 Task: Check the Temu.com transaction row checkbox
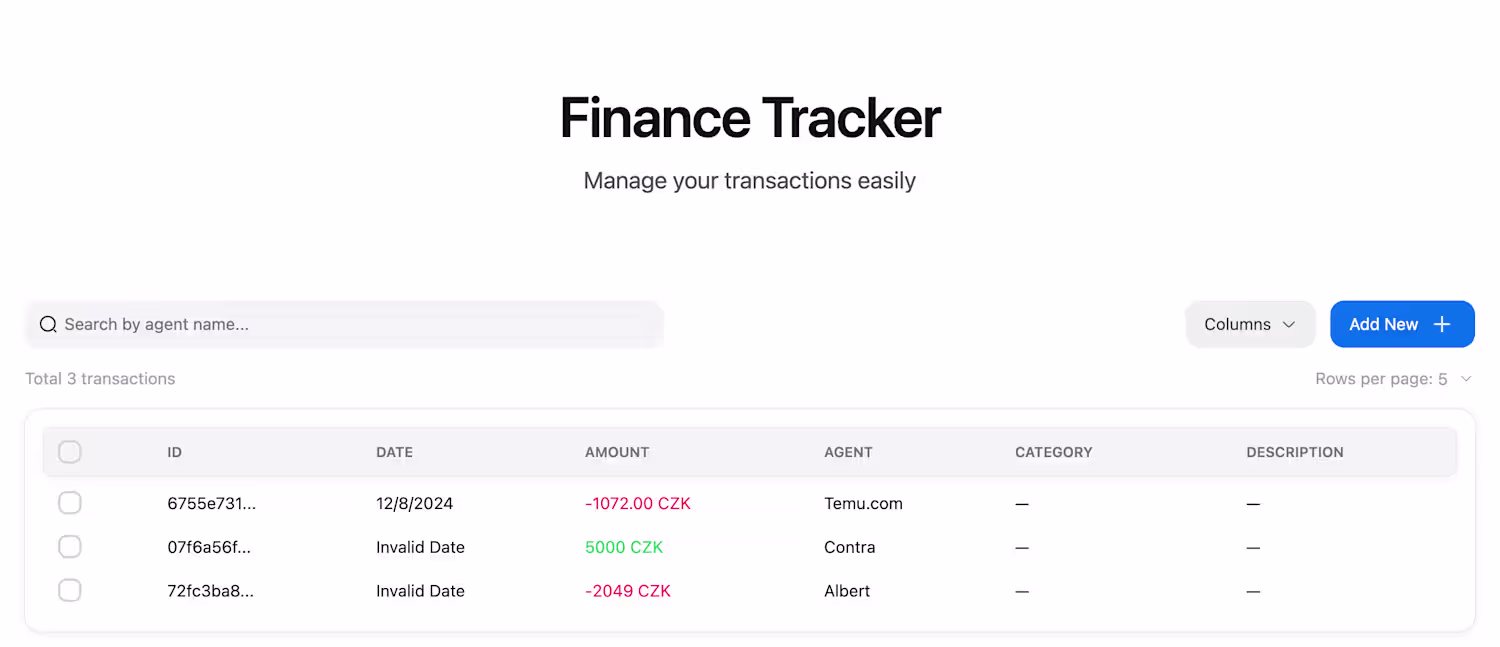click(70, 503)
